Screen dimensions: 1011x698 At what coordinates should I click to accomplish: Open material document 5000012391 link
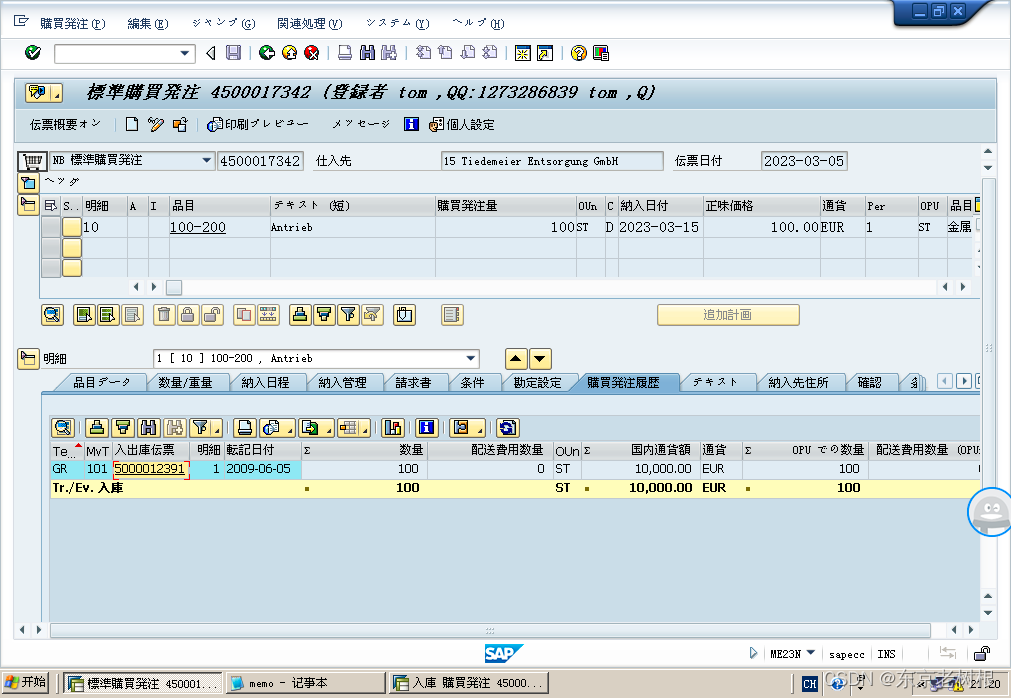(x=149, y=468)
